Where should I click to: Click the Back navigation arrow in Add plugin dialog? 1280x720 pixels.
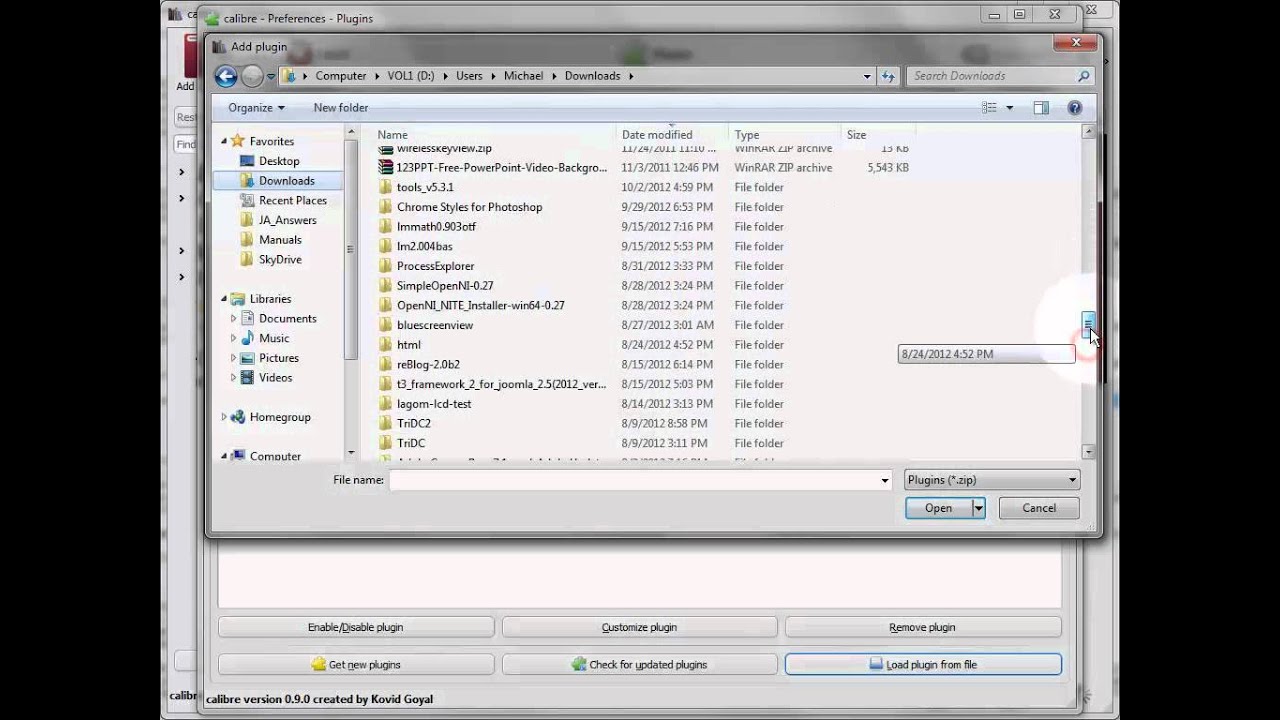[226, 76]
